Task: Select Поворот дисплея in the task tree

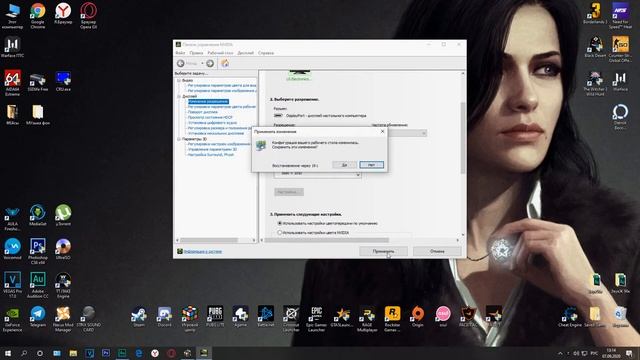Action: coord(202,112)
